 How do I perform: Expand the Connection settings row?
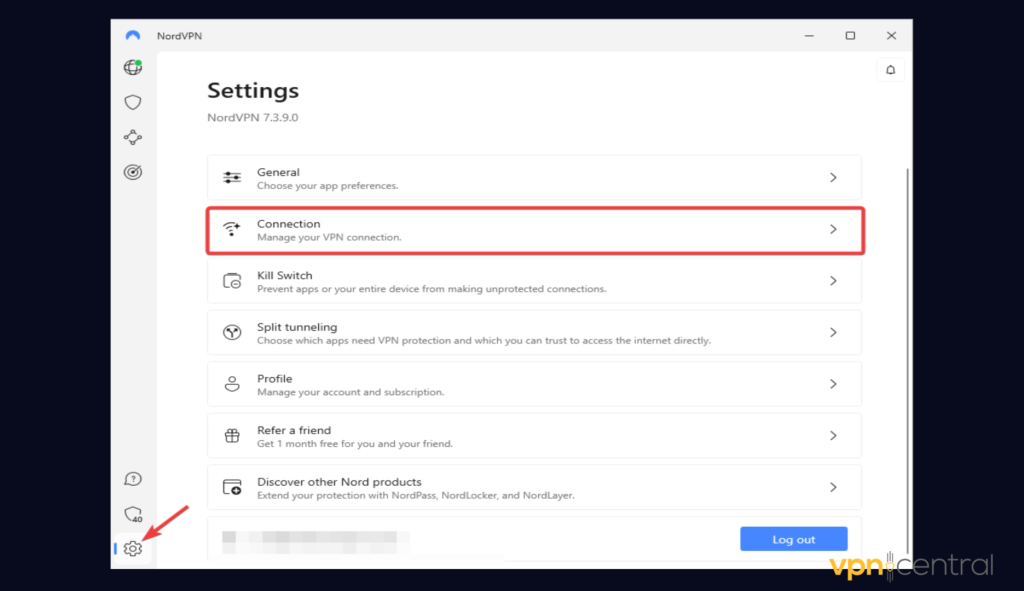point(534,229)
